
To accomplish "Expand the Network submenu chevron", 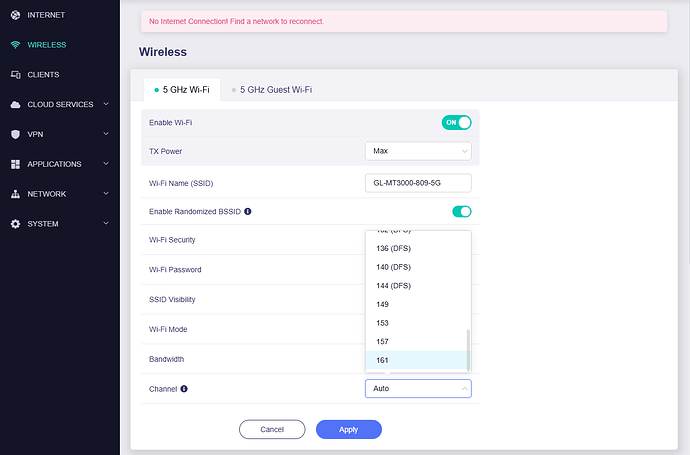I will [x=106, y=194].
